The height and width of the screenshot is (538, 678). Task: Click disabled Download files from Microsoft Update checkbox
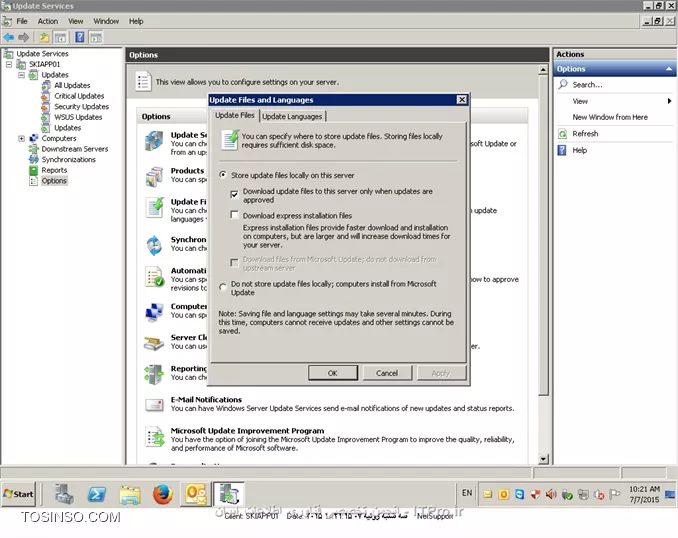click(234, 263)
